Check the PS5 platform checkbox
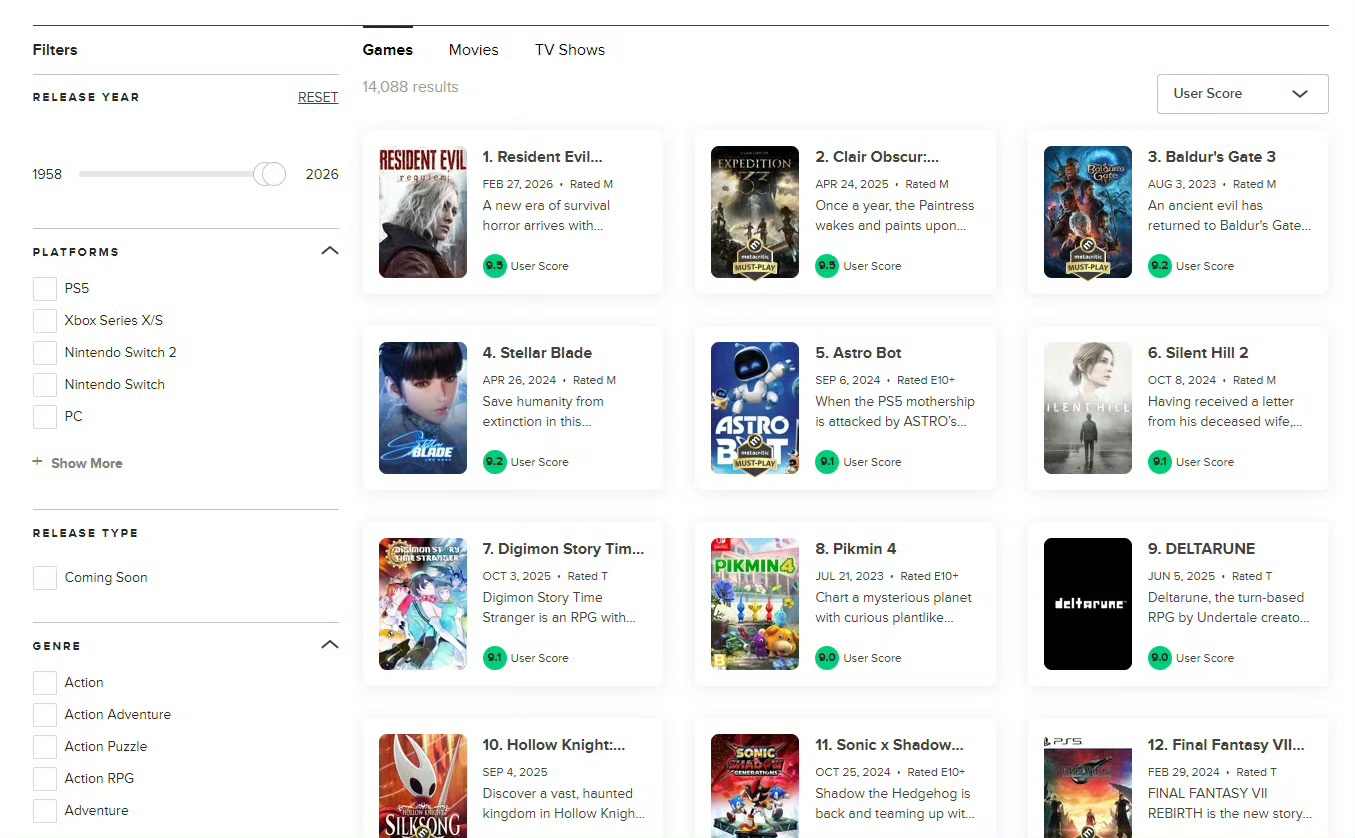Viewport: 1355px width, 838px height. pos(45,289)
